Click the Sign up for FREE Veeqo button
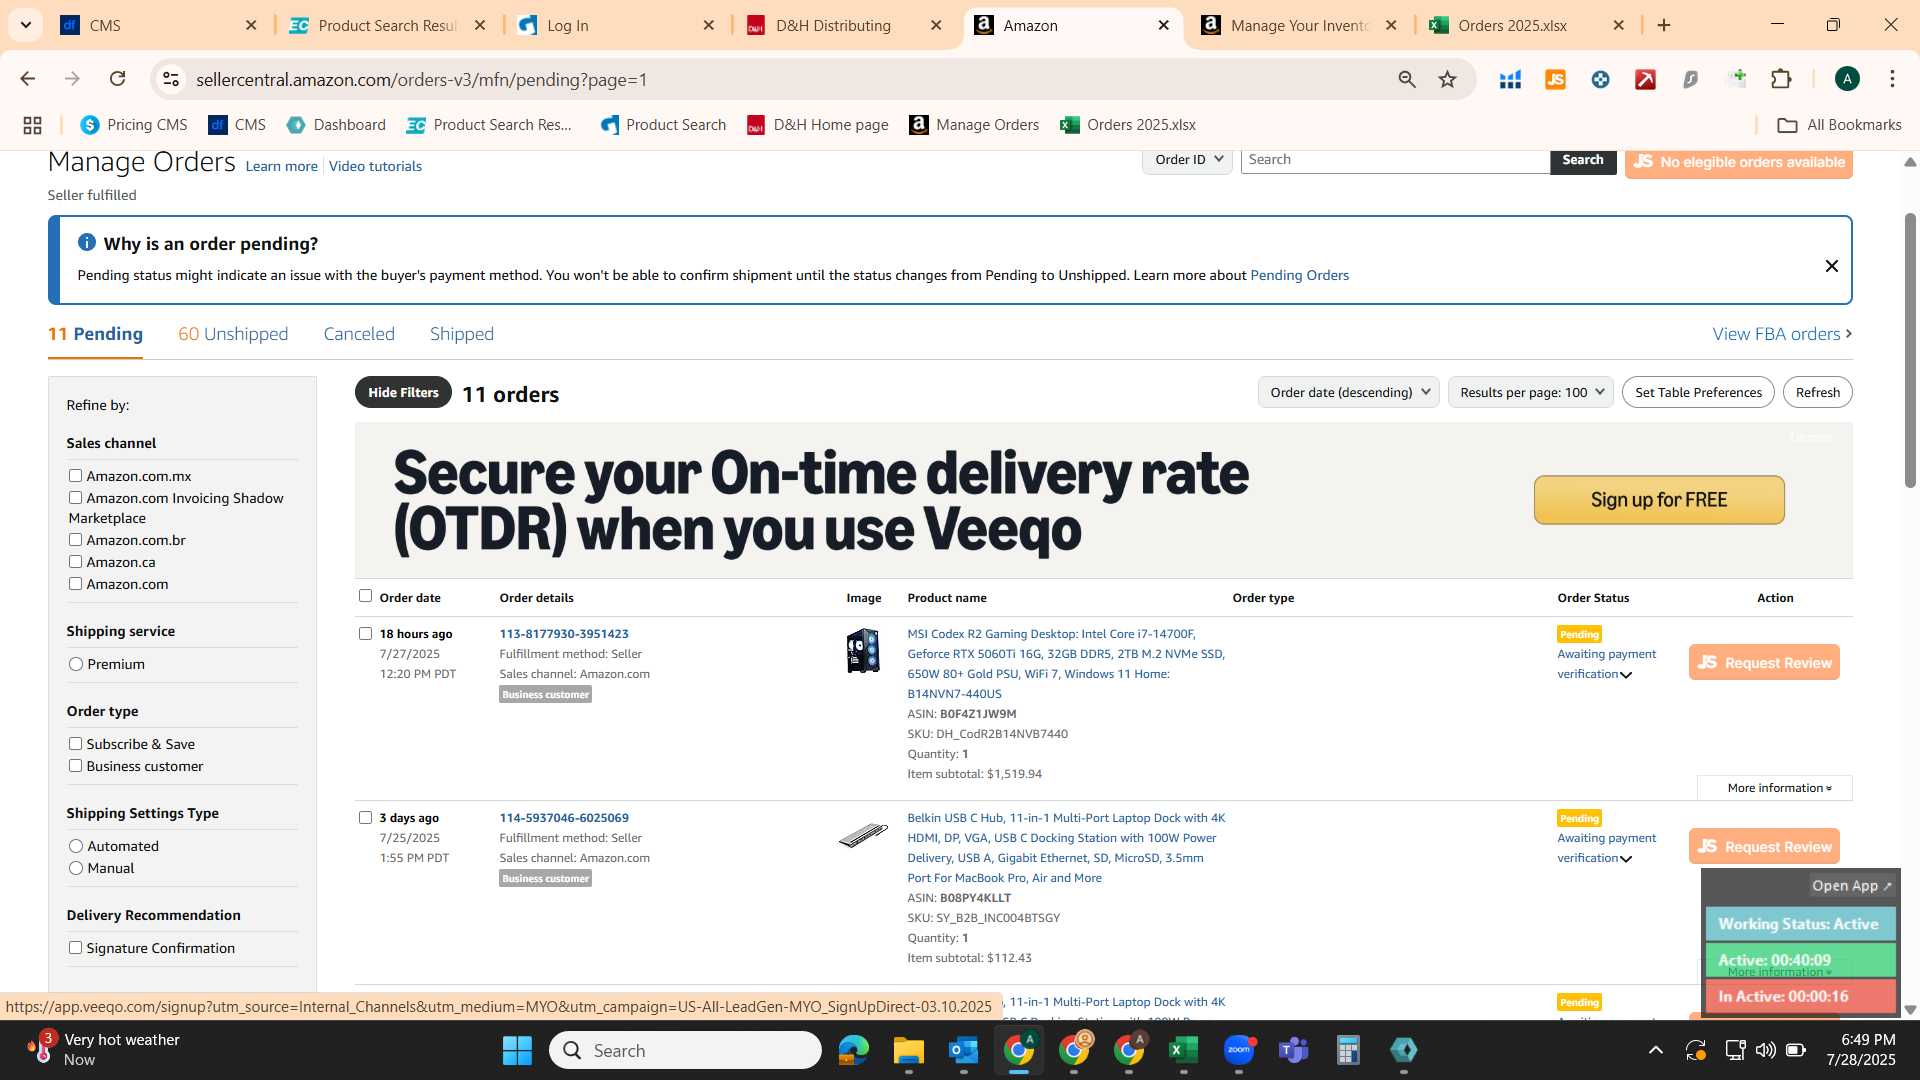The height and width of the screenshot is (1080, 1920). [x=1658, y=500]
